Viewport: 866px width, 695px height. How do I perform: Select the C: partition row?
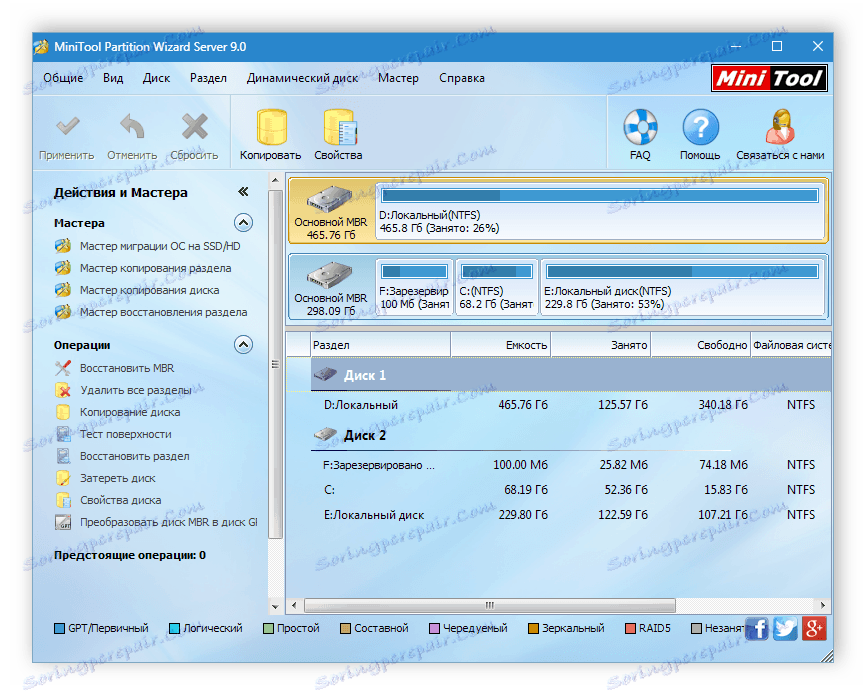click(558, 489)
